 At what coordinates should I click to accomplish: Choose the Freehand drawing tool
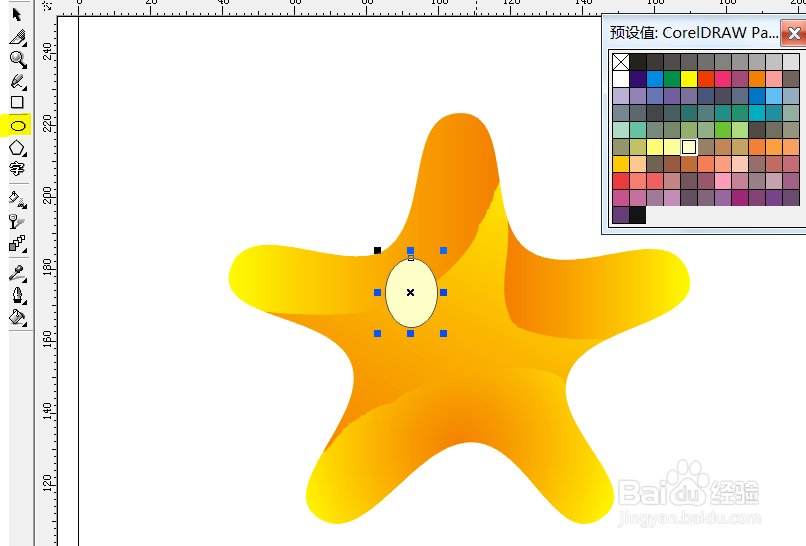point(18,82)
